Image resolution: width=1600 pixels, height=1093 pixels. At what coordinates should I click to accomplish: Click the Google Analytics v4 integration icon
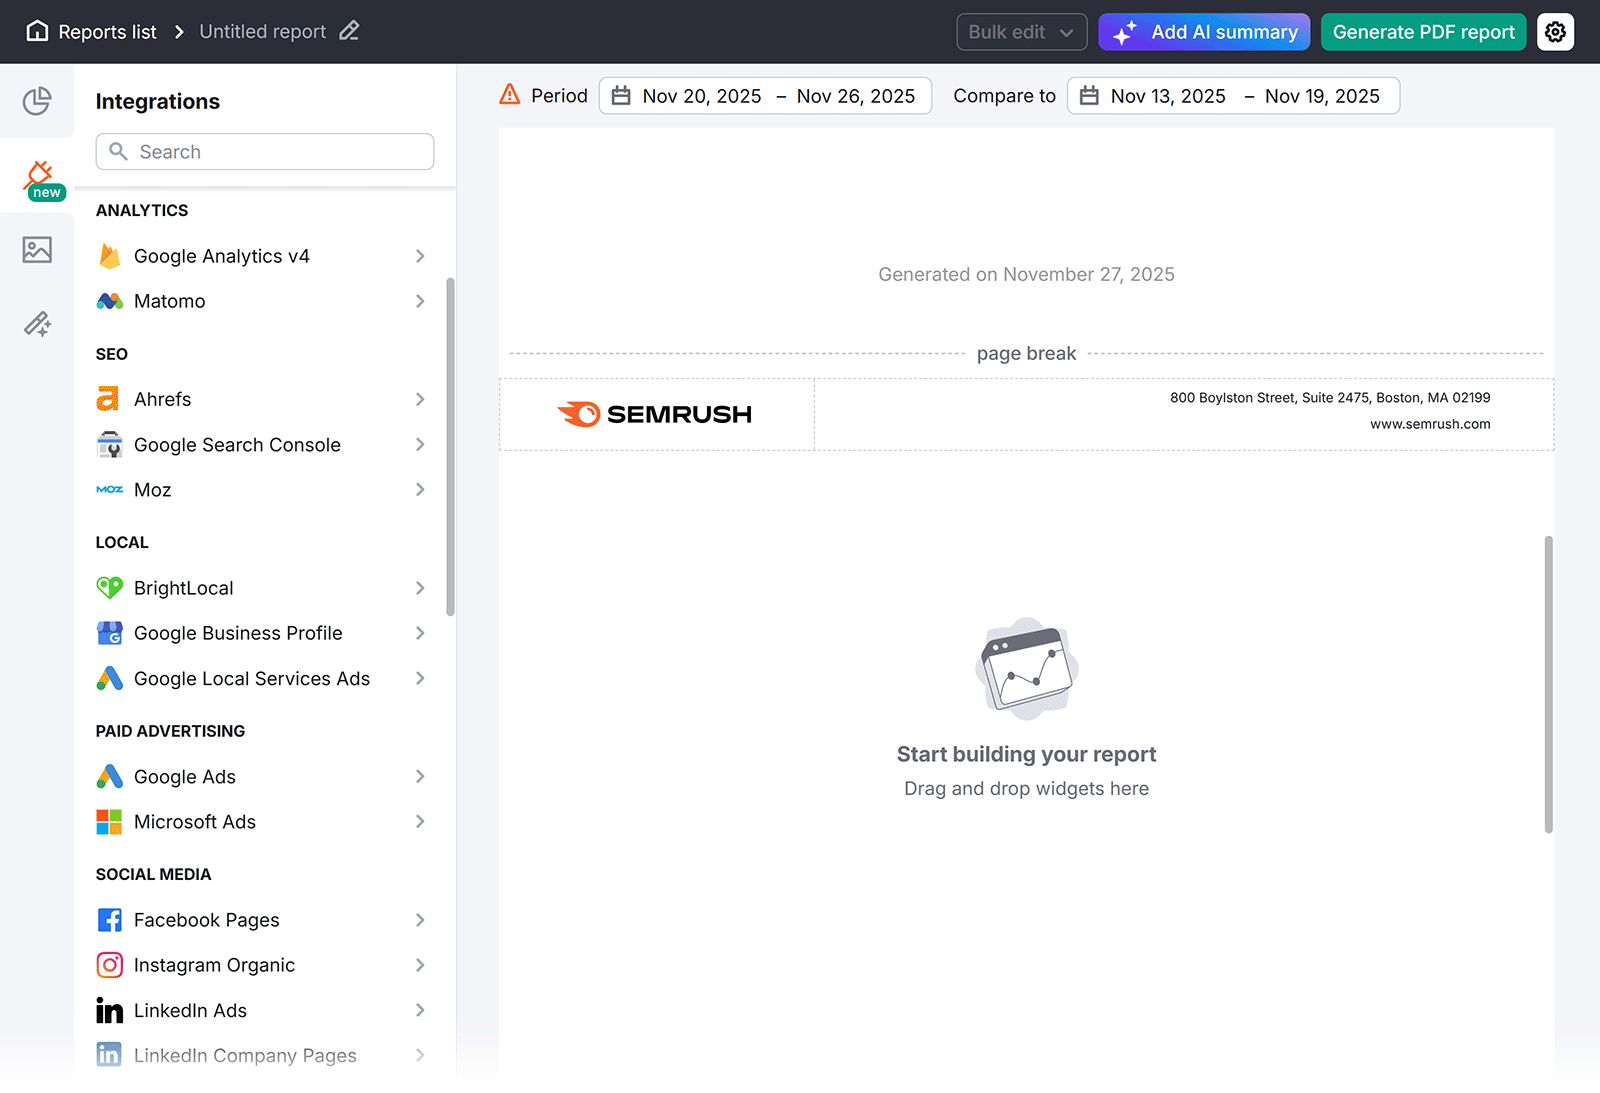[110, 256]
